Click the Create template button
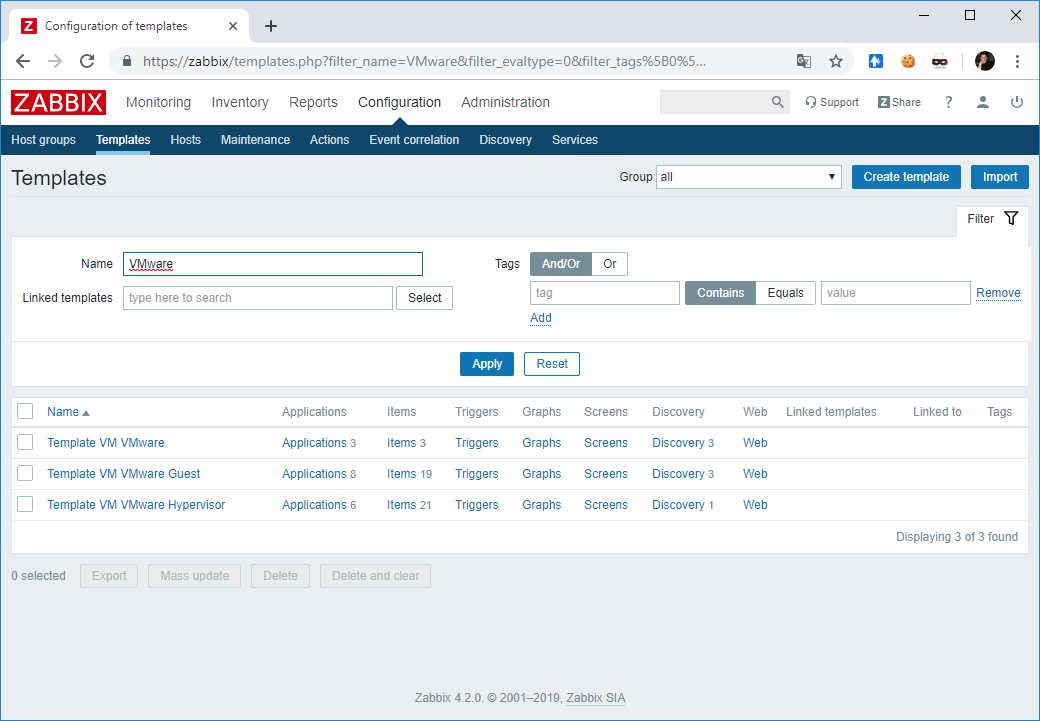This screenshot has width=1040, height=721. (906, 177)
